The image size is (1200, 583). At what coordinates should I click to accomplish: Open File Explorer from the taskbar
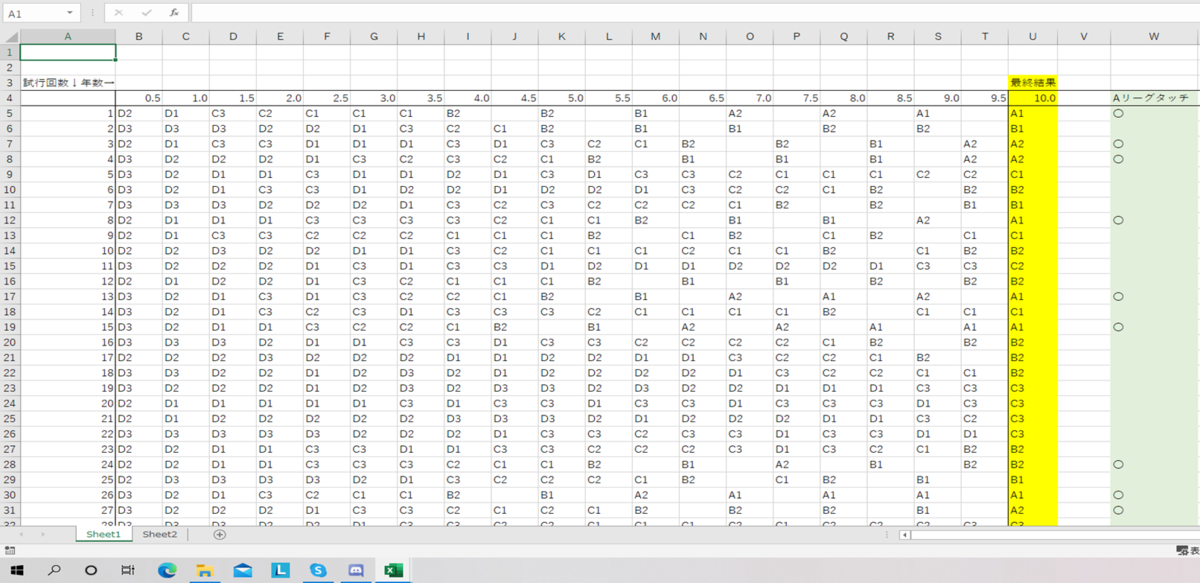point(205,569)
